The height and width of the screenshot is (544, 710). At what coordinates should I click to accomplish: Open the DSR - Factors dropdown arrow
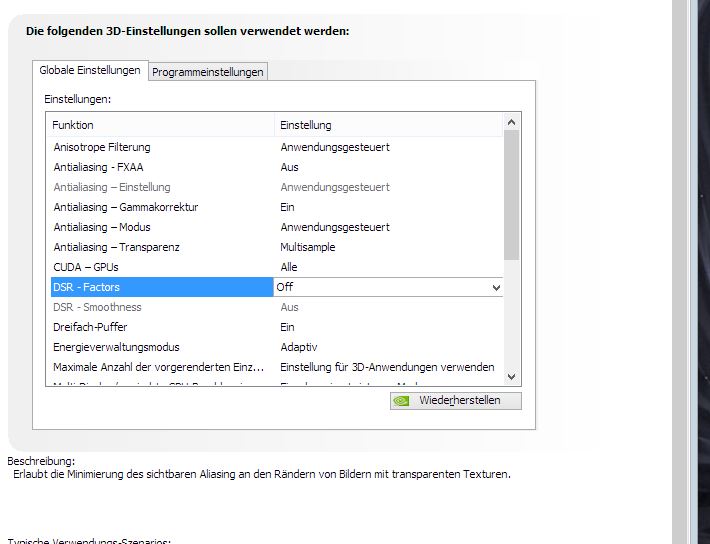click(496, 288)
